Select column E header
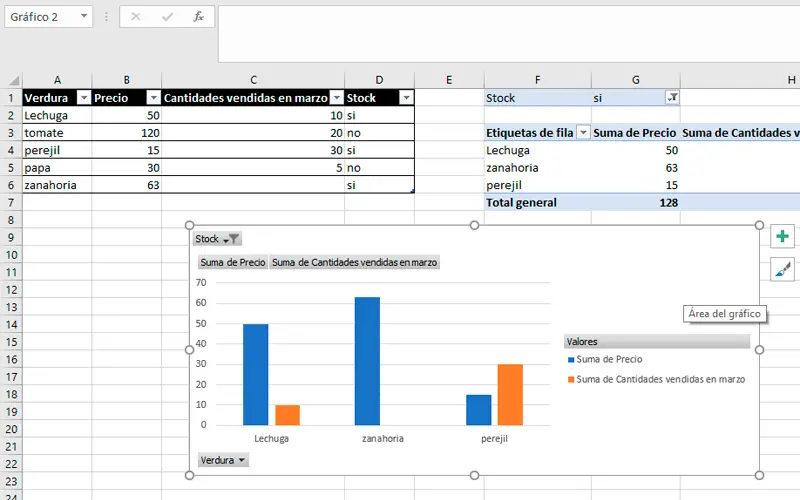Screen dimensions: 800x500 (x=449, y=80)
